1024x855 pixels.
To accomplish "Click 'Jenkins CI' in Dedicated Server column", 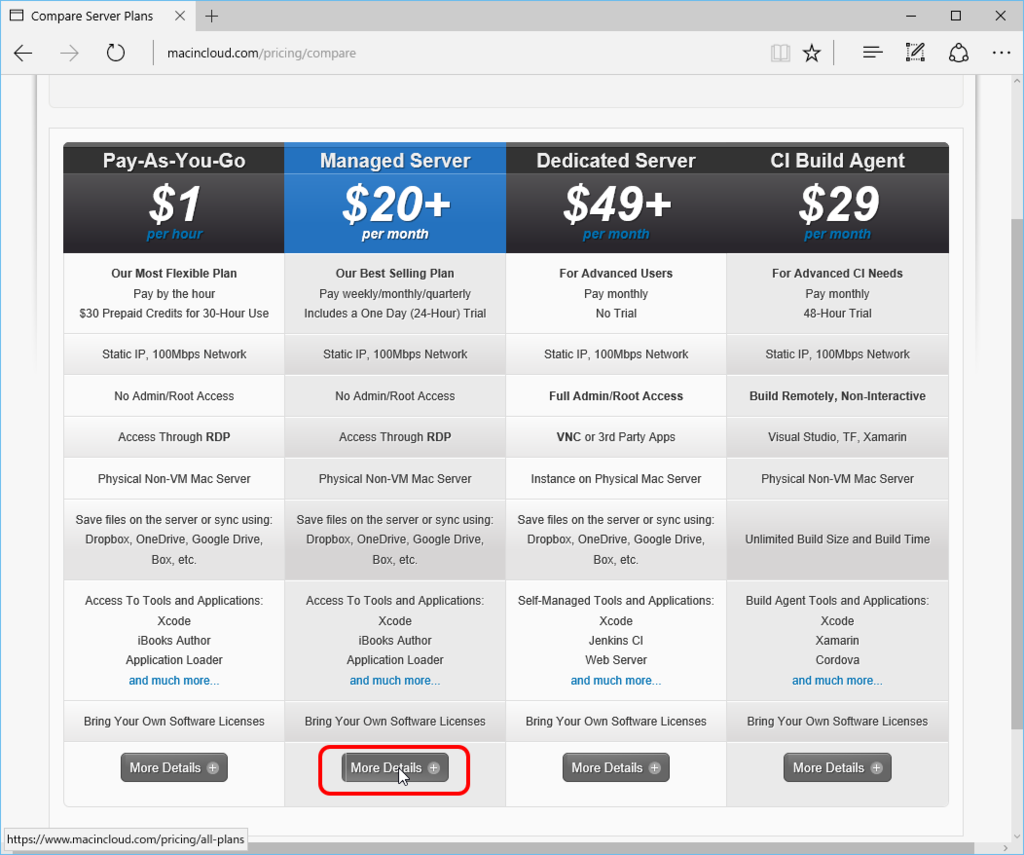I will tap(616, 641).
